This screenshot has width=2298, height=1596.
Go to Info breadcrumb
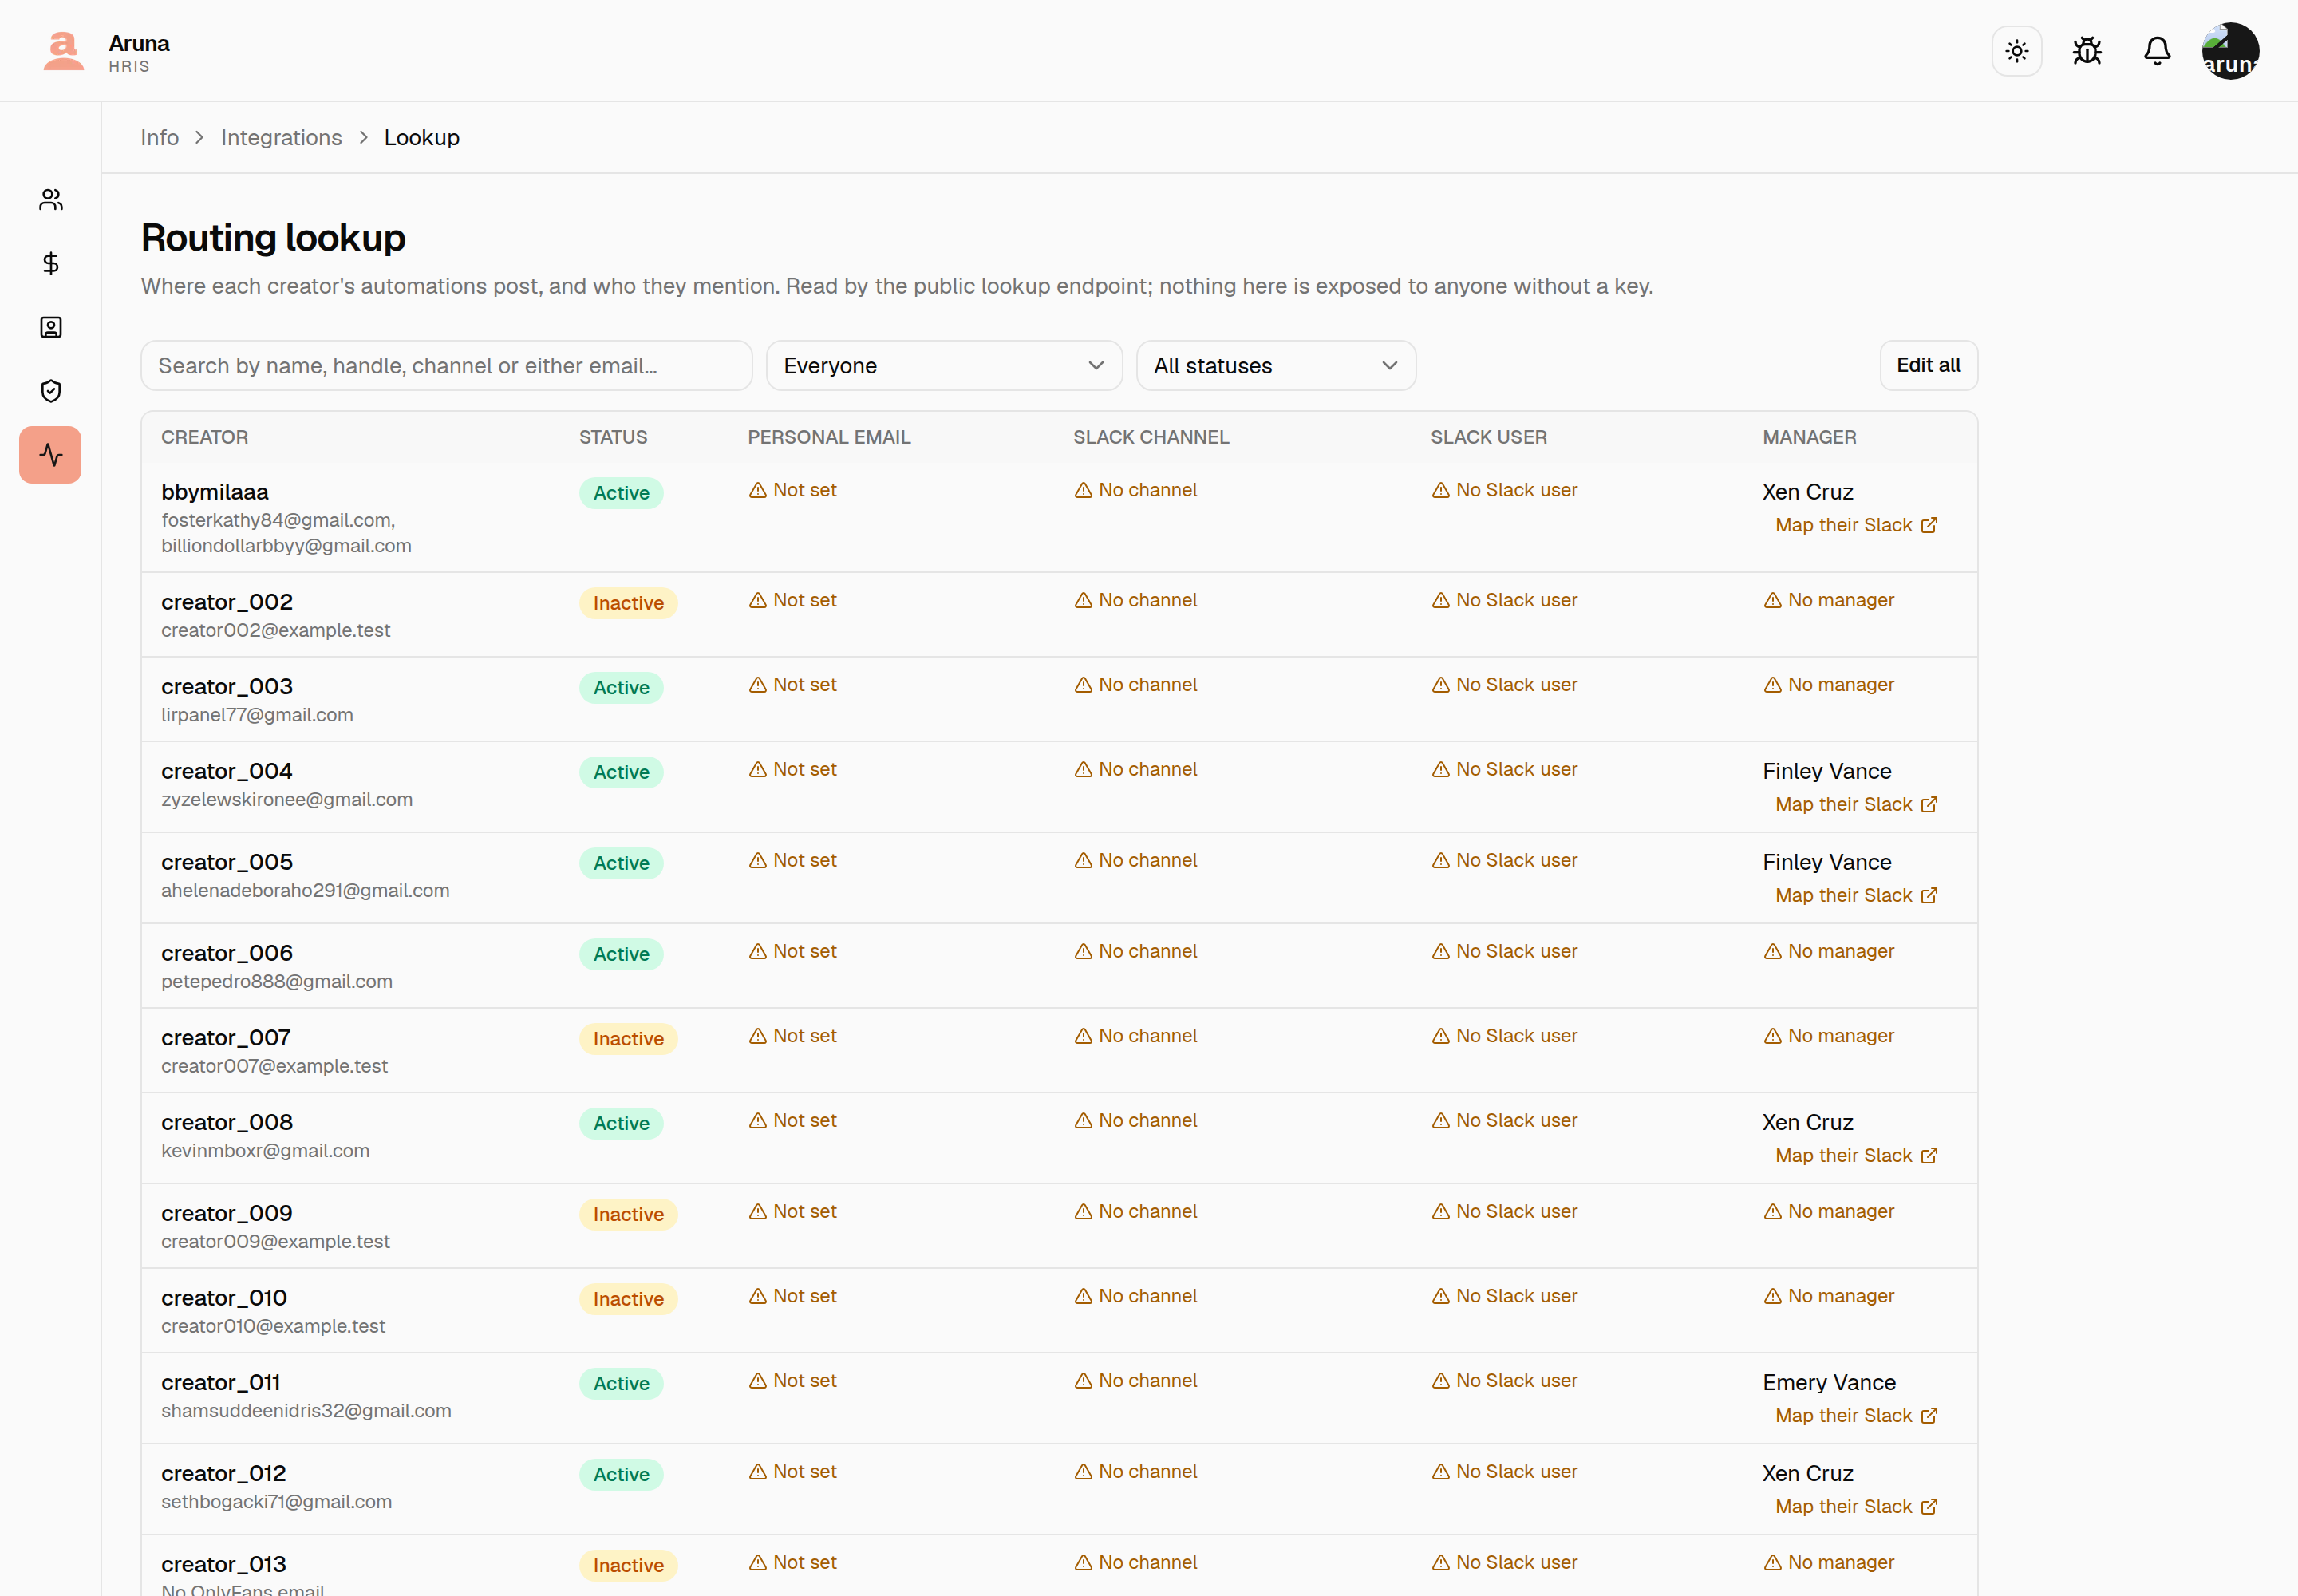click(x=160, y=138)
